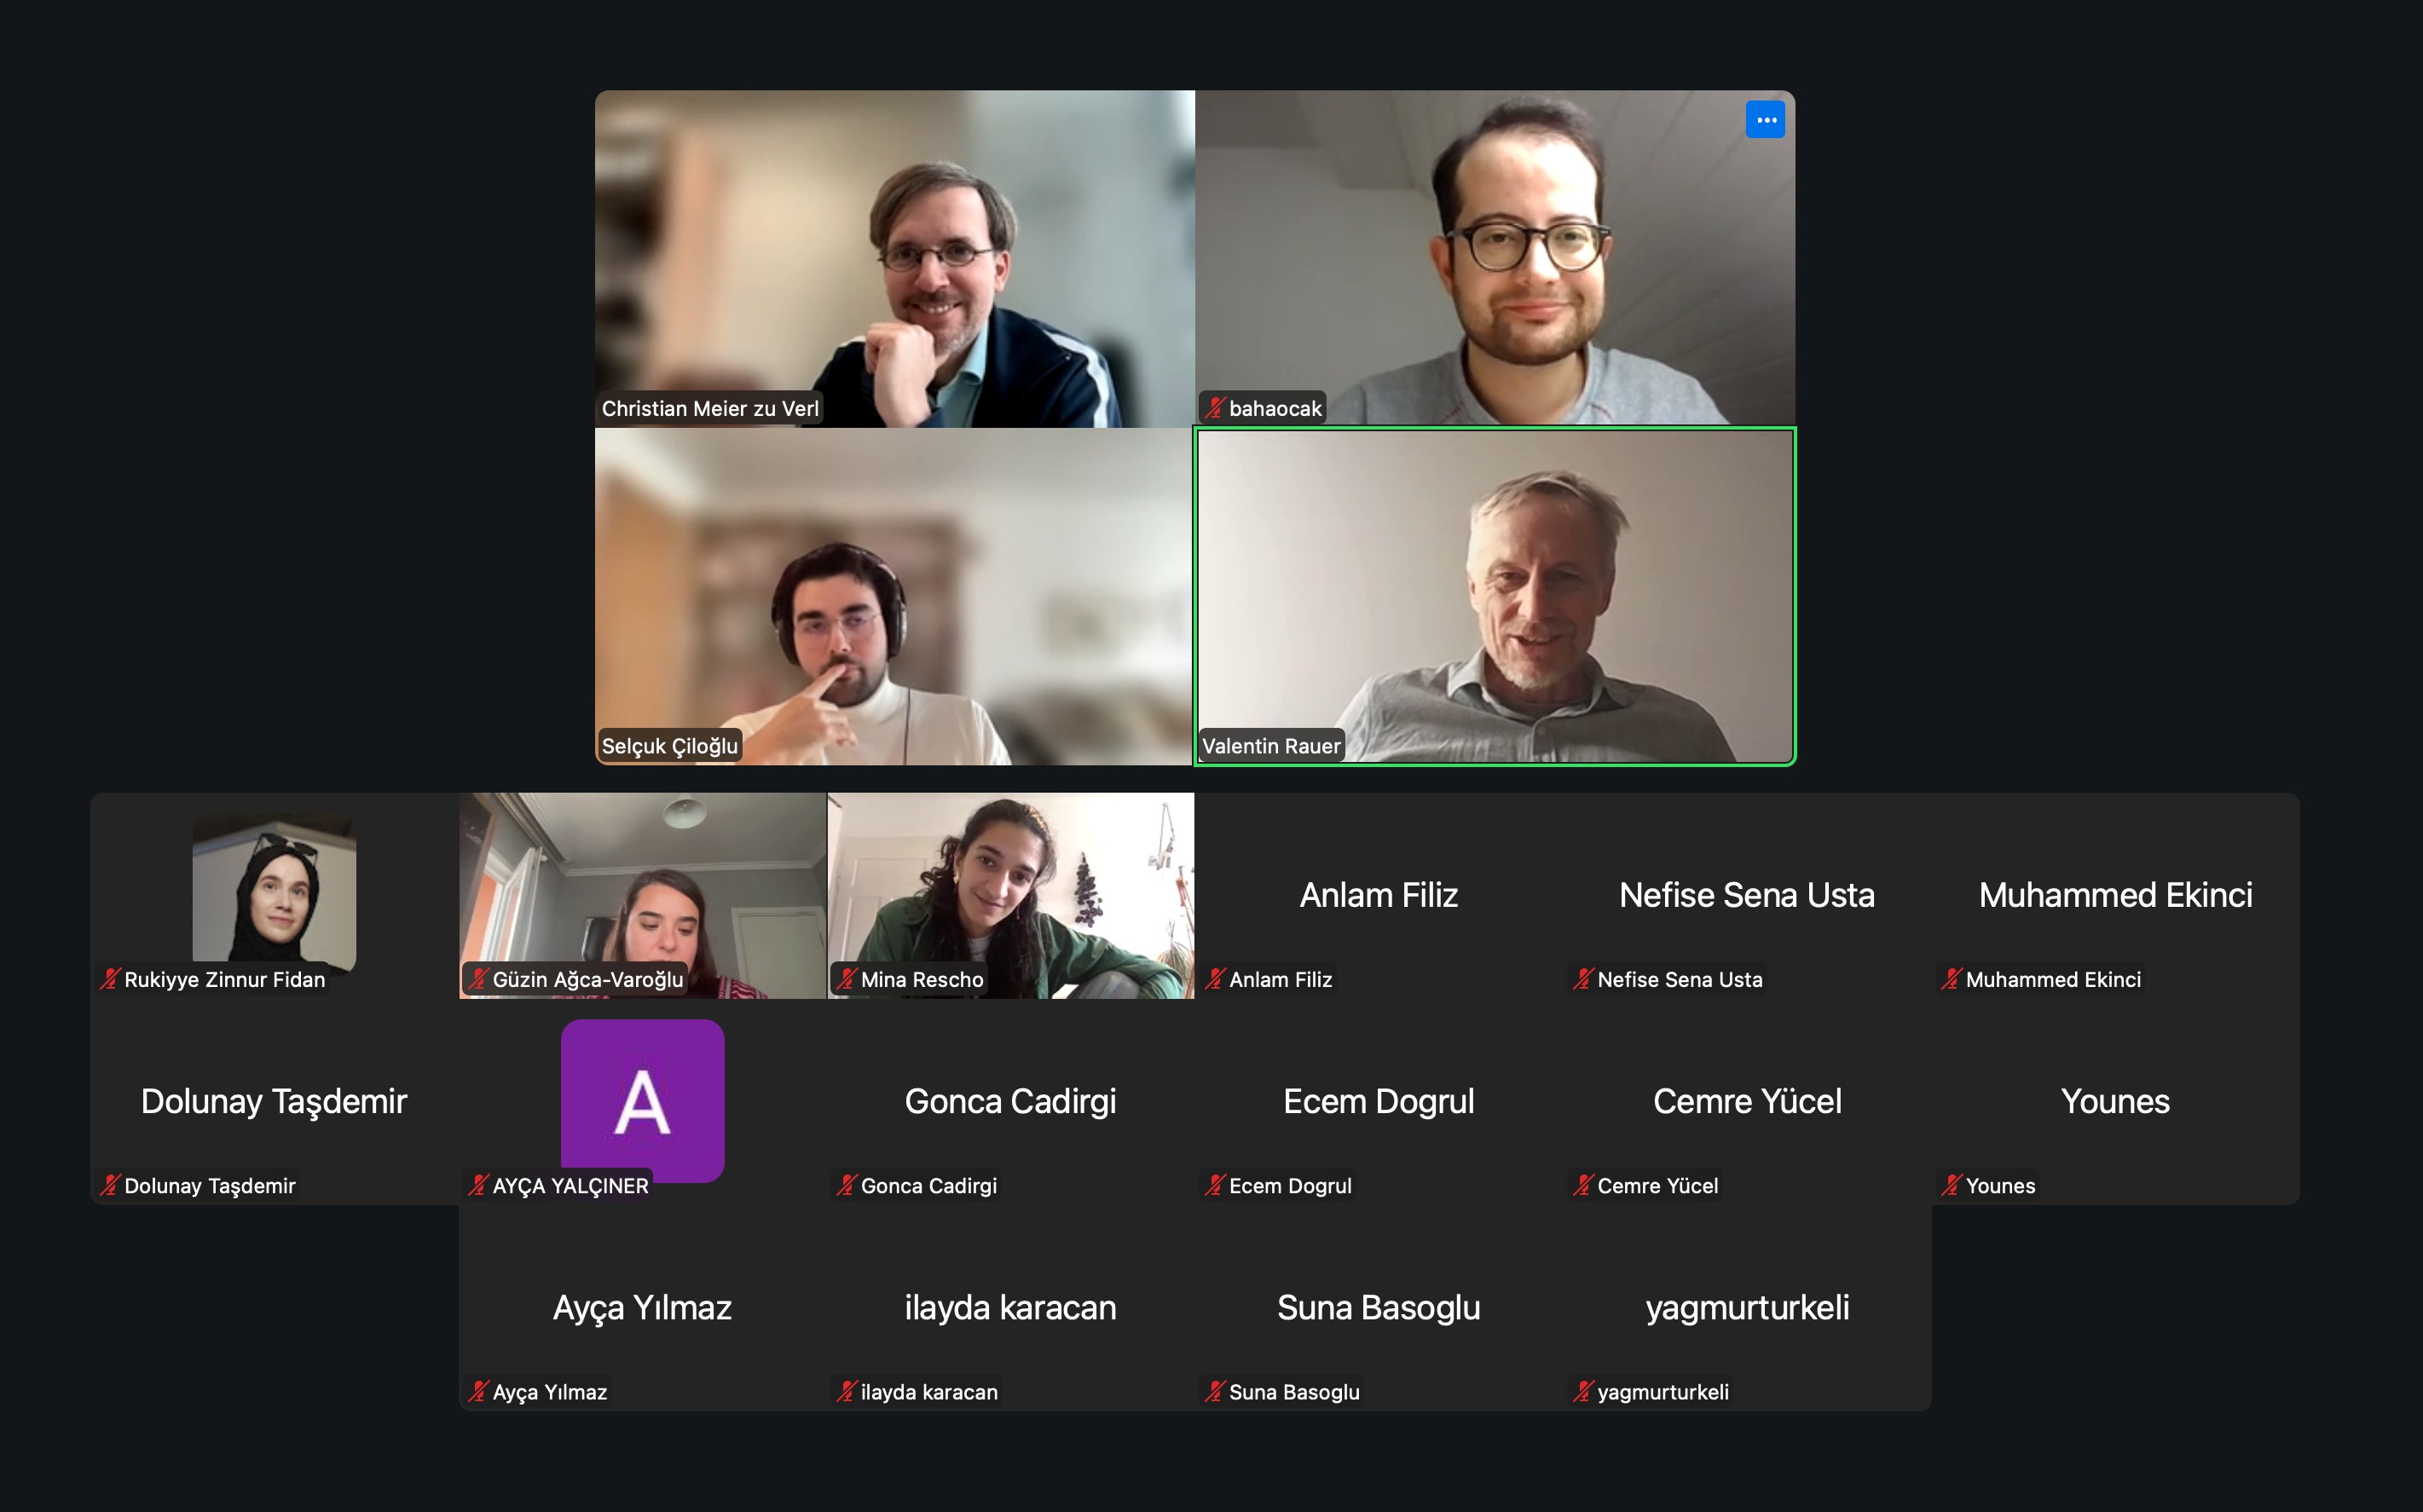This screenshot has height=1512, width=2423.
Task: Click the Muhammed Ekinci participant tile
Action: coord(2115,896)
